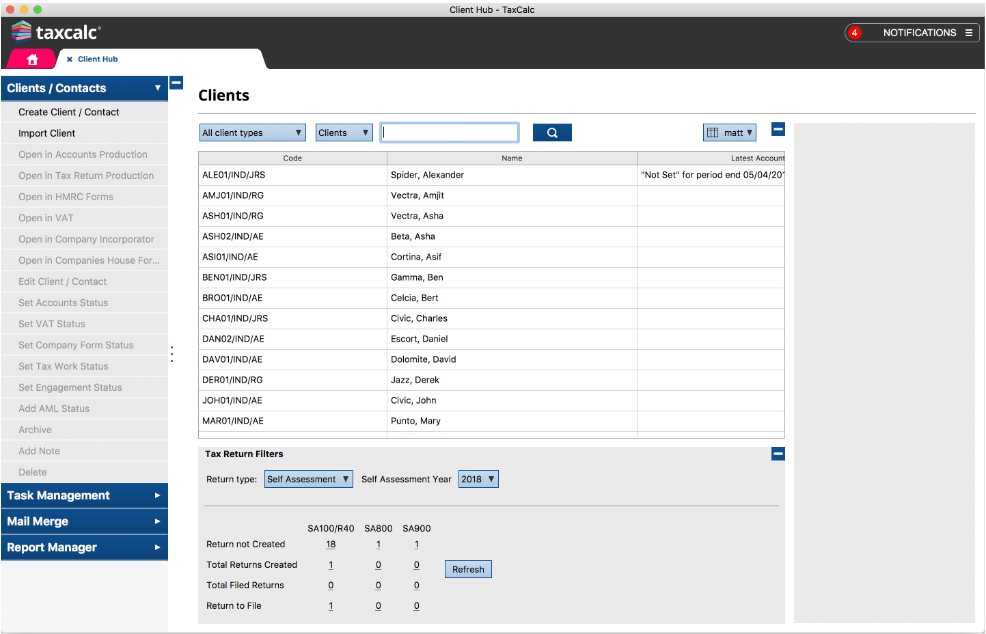Click the red Home tab icon
The height and width of the screenshot is (634, 986).
pos(32,59)
